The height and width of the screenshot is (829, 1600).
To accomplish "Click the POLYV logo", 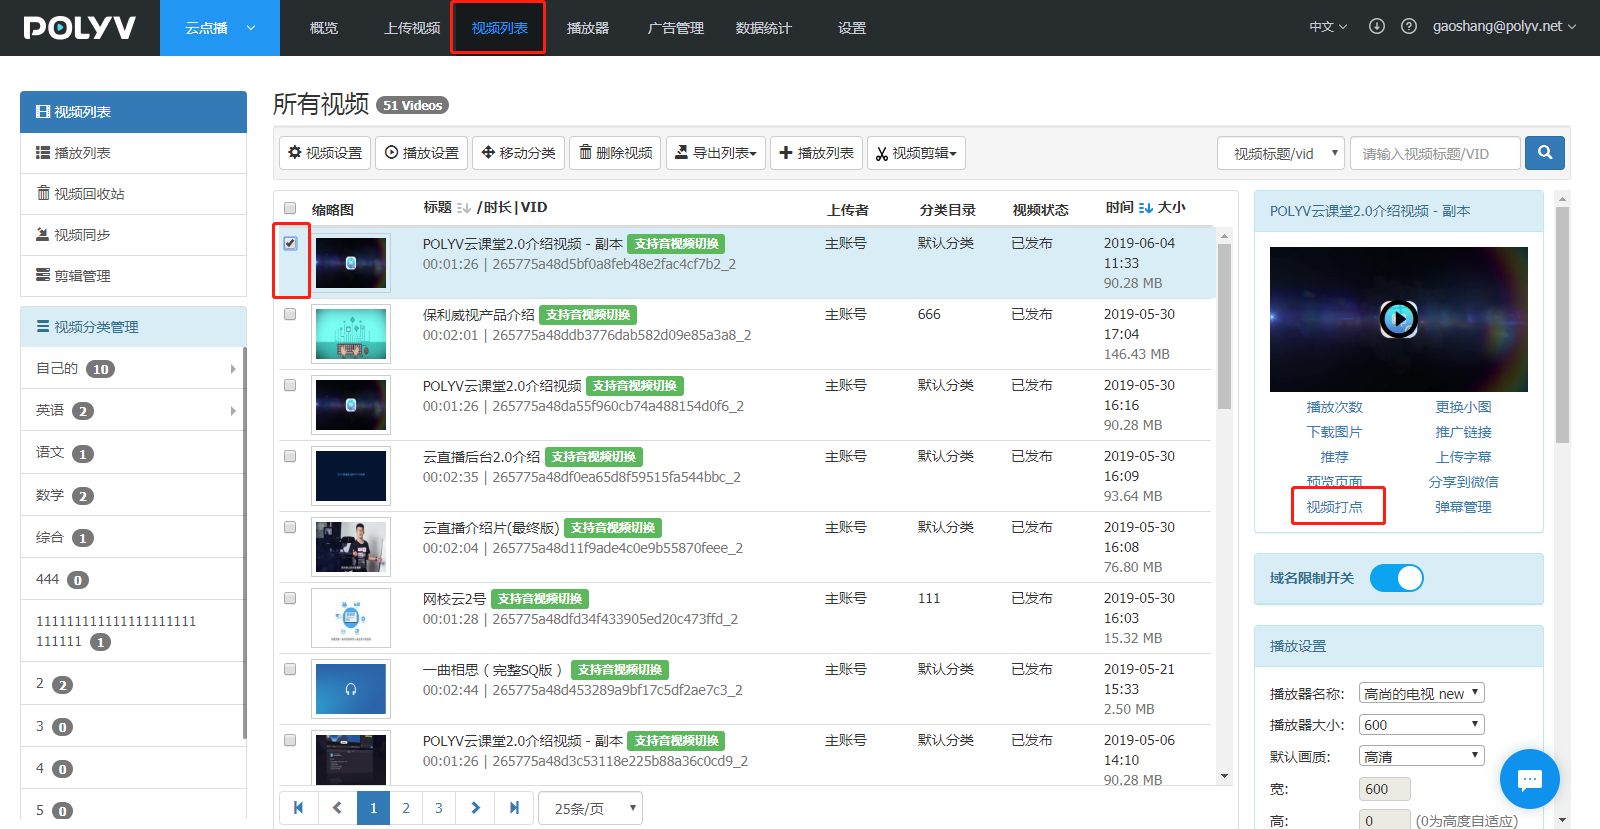I will pos(79,28).
